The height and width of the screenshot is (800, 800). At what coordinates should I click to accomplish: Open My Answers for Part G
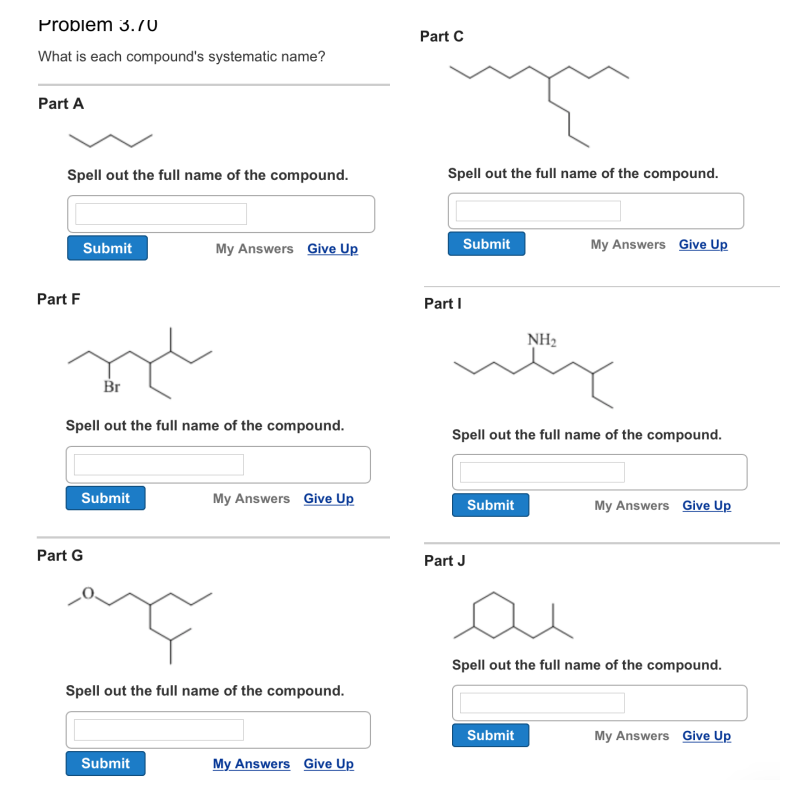[251, 763]
